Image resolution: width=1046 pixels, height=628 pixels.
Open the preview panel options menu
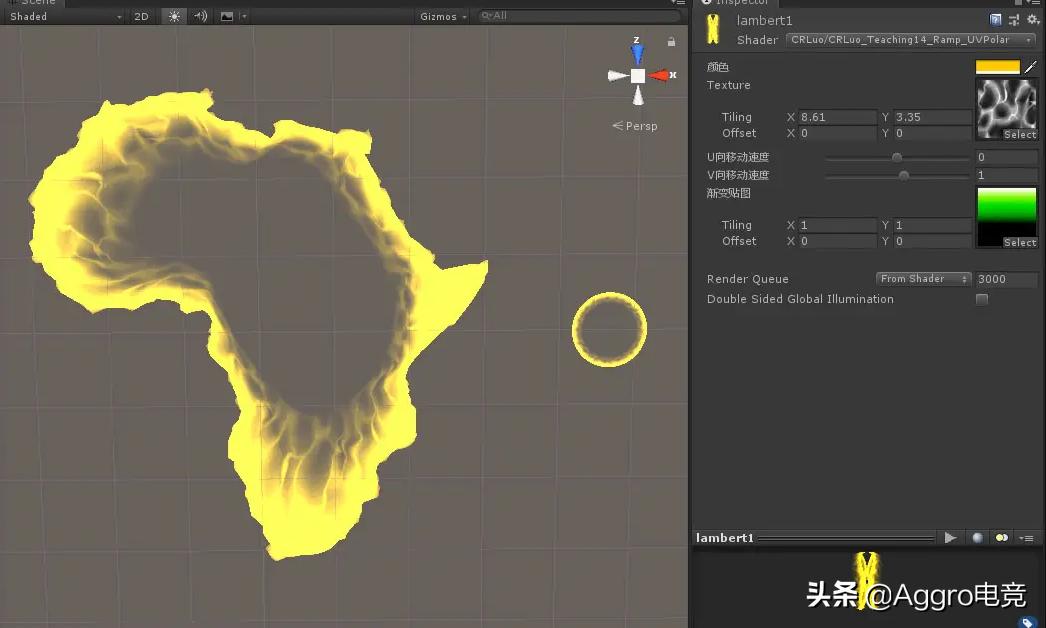click(x=1027, y=538)
